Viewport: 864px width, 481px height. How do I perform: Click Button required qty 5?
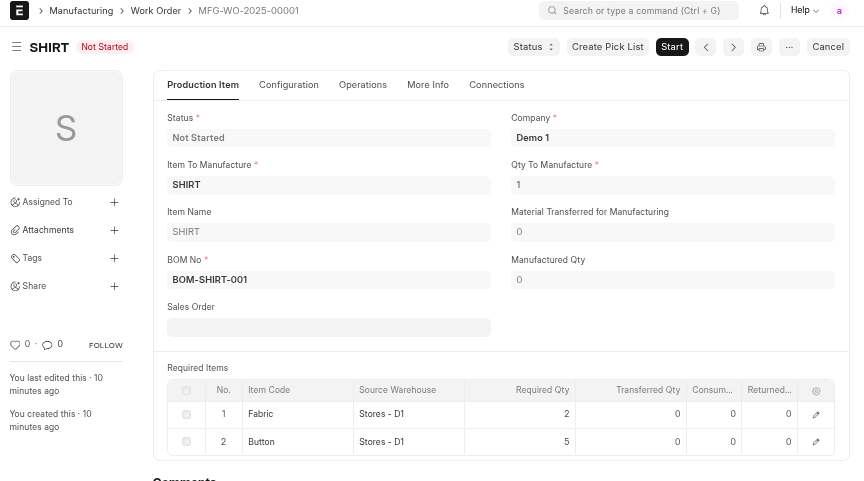[x=520, y=442]
